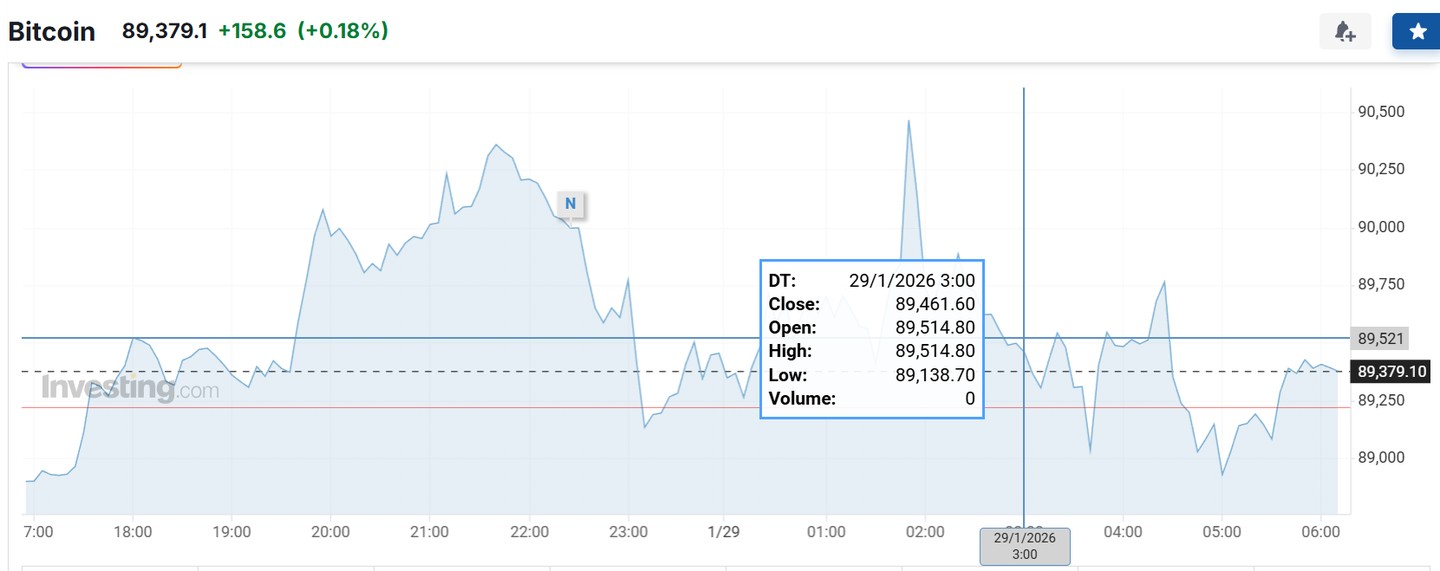Click the 23:00 time axis label
This screenshot has width=1440, height=571.
click(x=629, y=532)
